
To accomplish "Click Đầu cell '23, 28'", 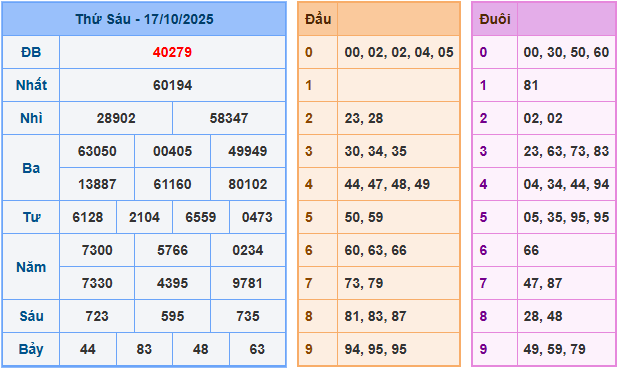I will tap(364, 118).
